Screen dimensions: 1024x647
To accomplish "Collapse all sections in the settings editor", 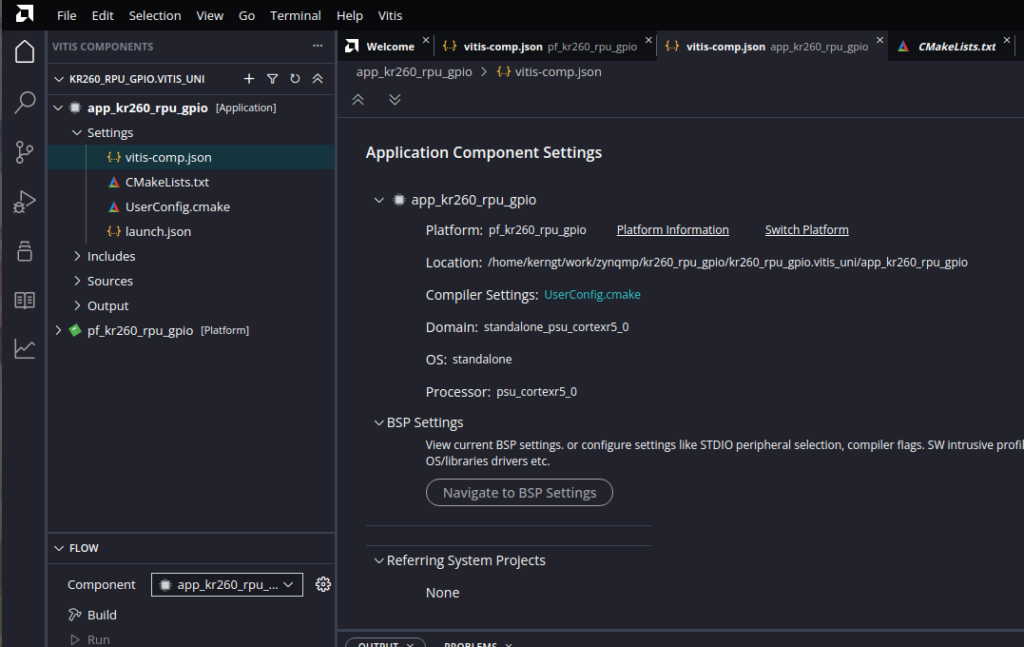I will [x=358, y=99].
